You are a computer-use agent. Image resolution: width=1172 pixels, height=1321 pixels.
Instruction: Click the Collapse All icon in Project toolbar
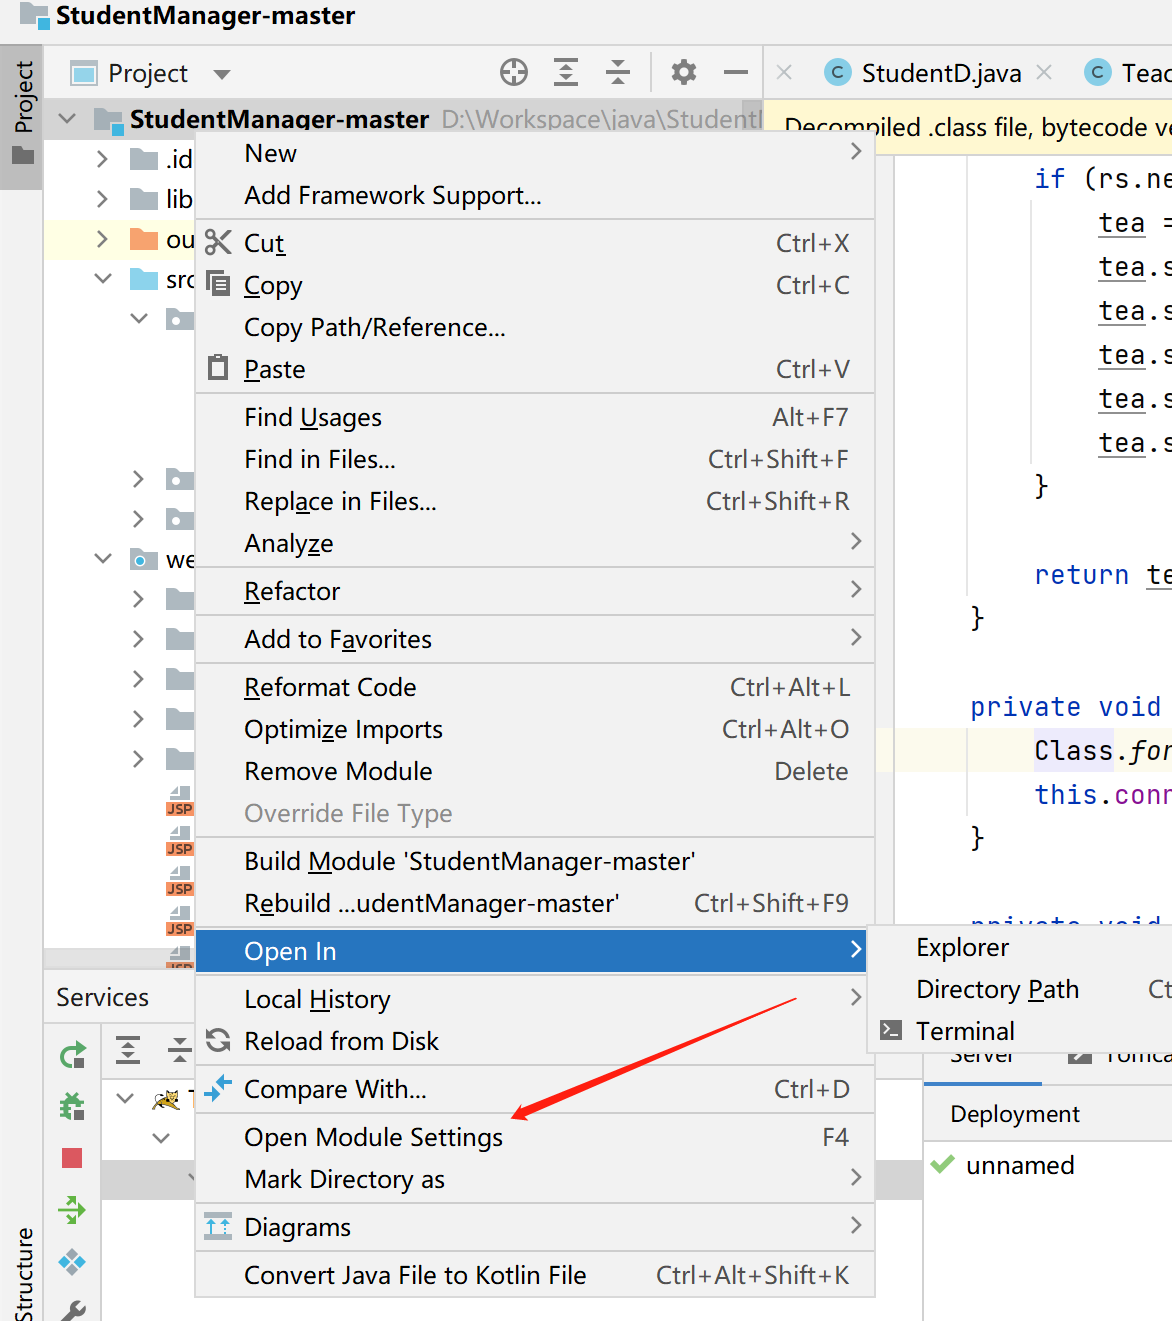(618, 72)
